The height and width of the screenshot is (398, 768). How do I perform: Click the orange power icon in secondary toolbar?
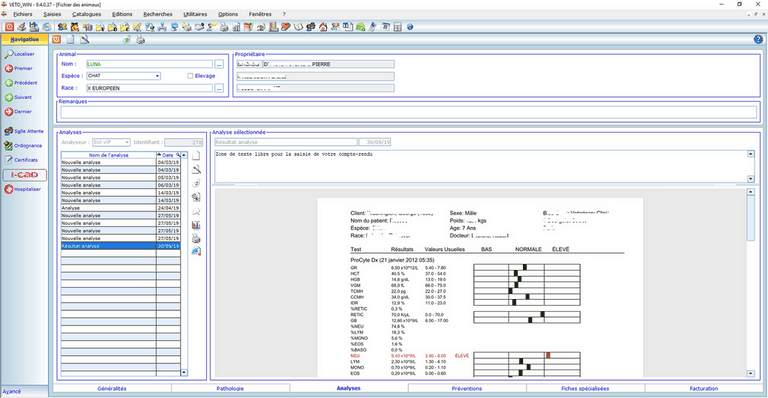click(x=57, y=40)
